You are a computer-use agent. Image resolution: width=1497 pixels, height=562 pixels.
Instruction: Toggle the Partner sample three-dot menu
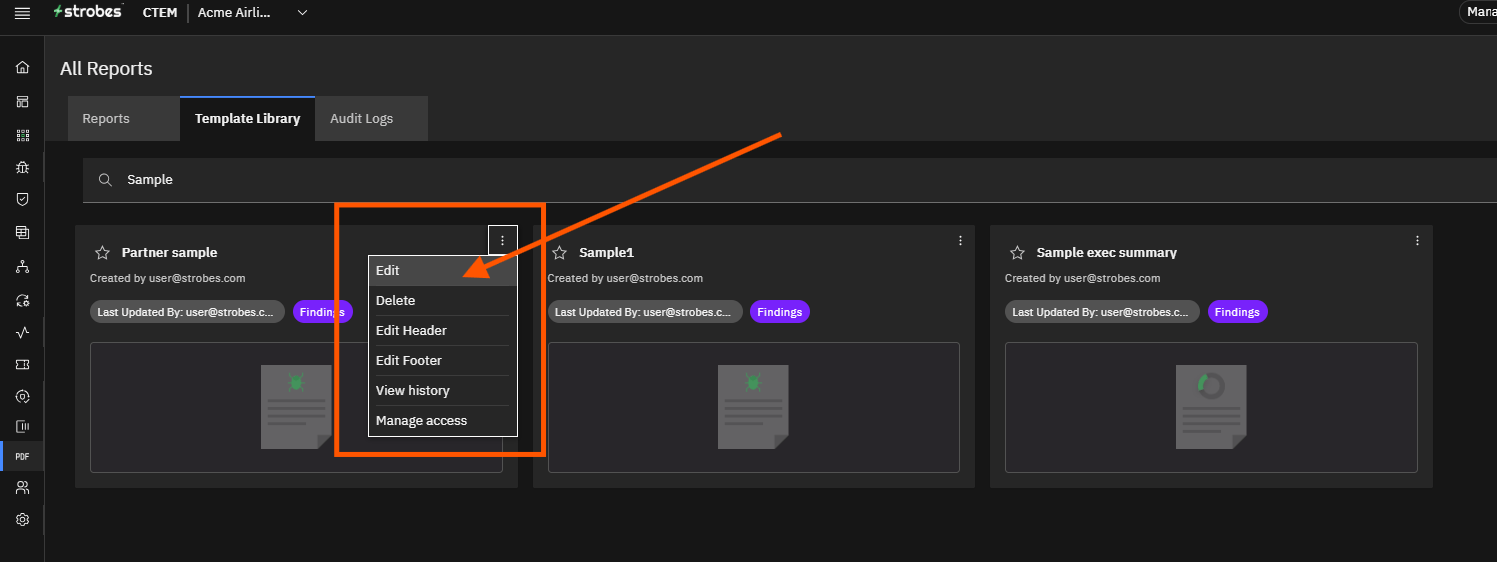[x=502, y=240]
